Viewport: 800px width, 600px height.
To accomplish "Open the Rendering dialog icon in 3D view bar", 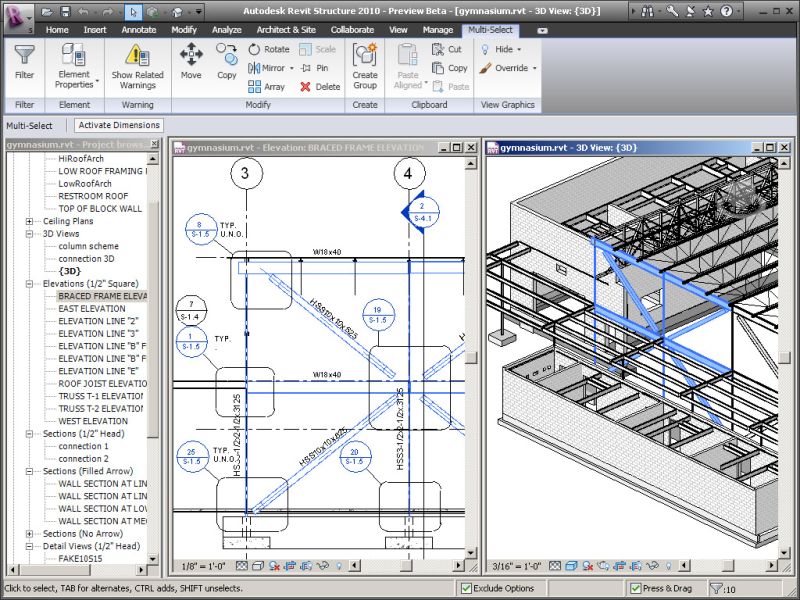I will click(603, 566).
